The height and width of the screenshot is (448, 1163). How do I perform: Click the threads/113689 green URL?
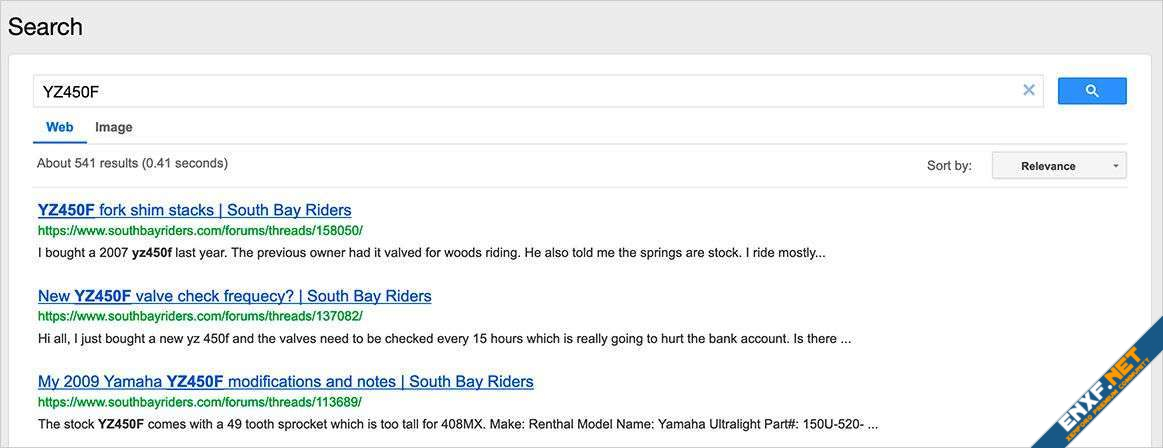[200, 402]
